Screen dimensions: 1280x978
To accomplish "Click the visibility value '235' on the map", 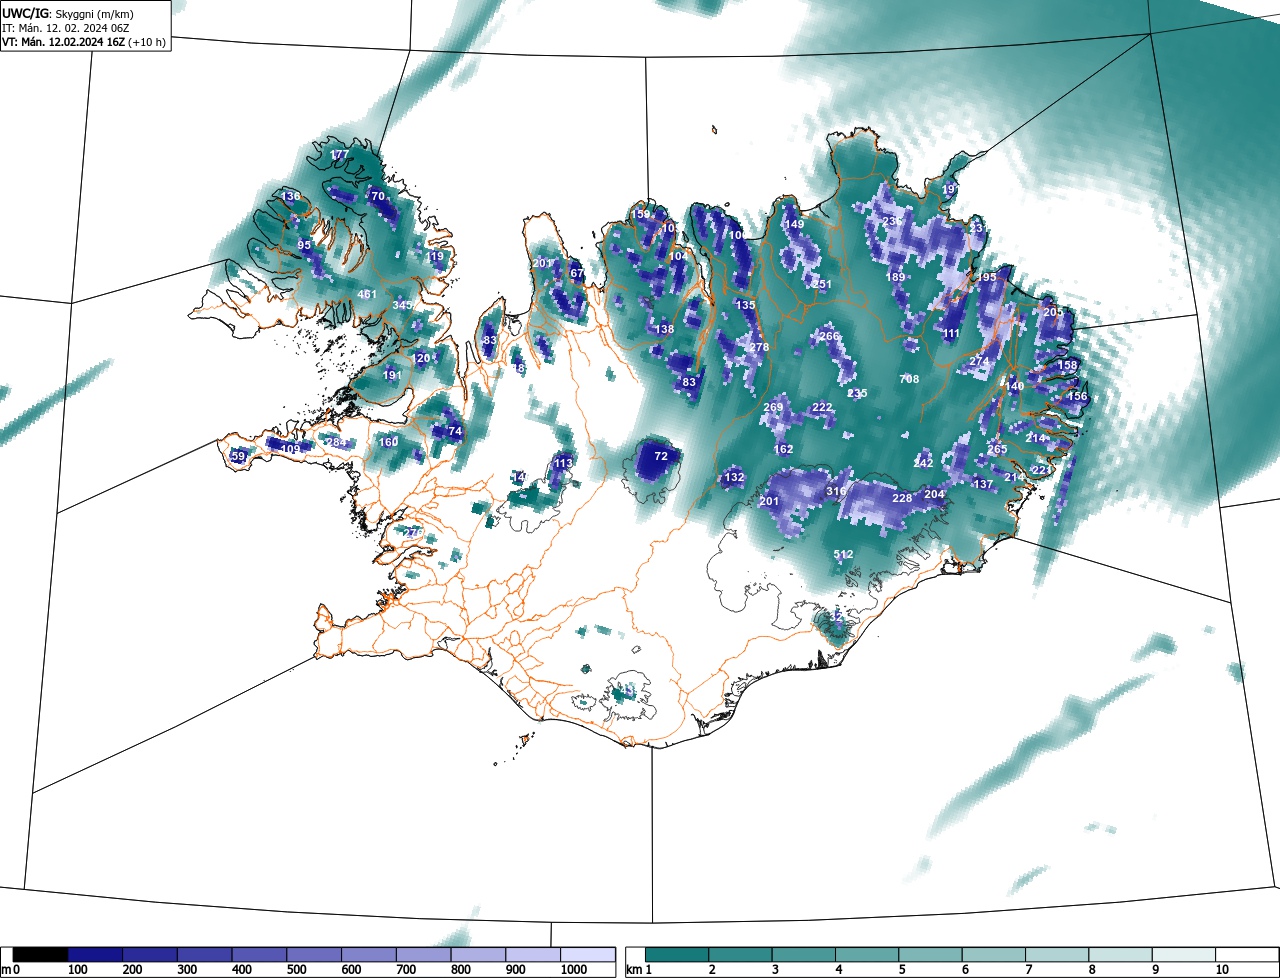I will (x=857, y=393).
